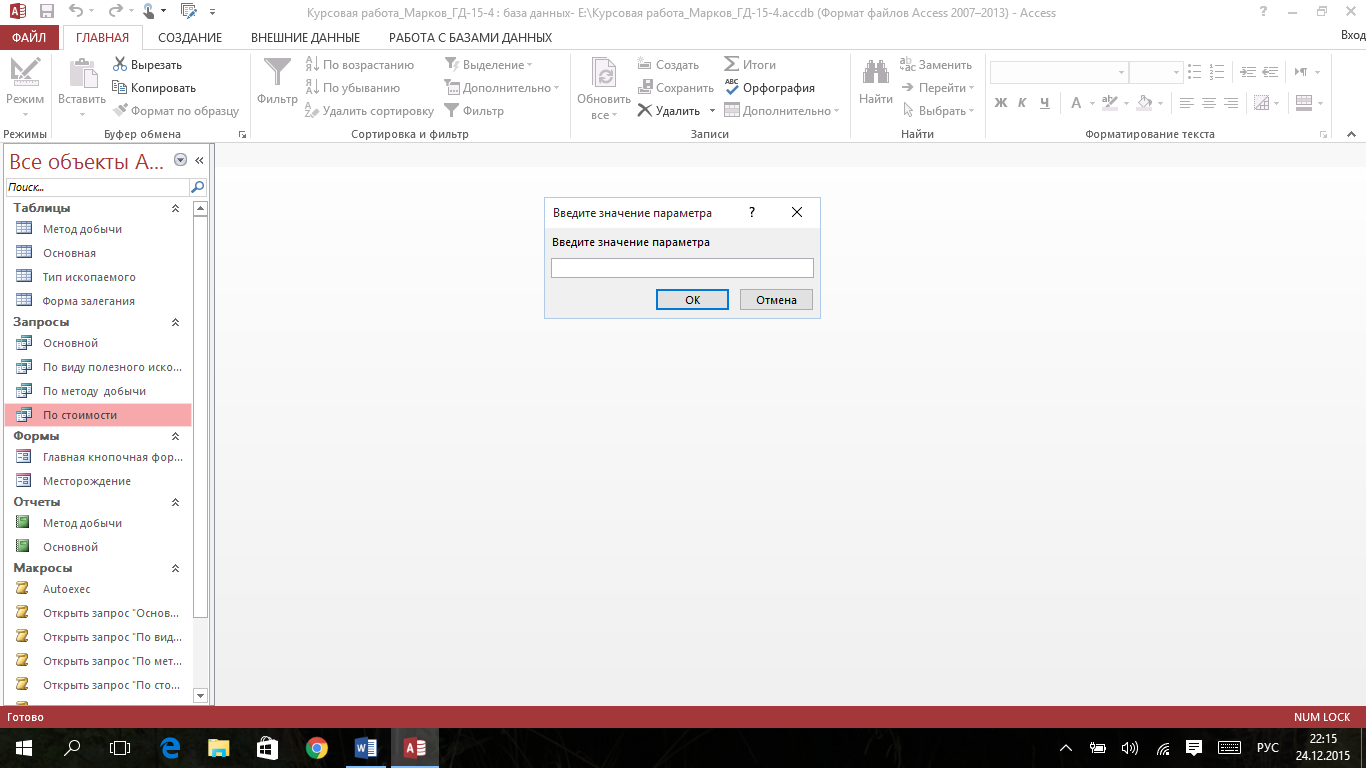Click navigation pane Поиск field

coord(97,187)
